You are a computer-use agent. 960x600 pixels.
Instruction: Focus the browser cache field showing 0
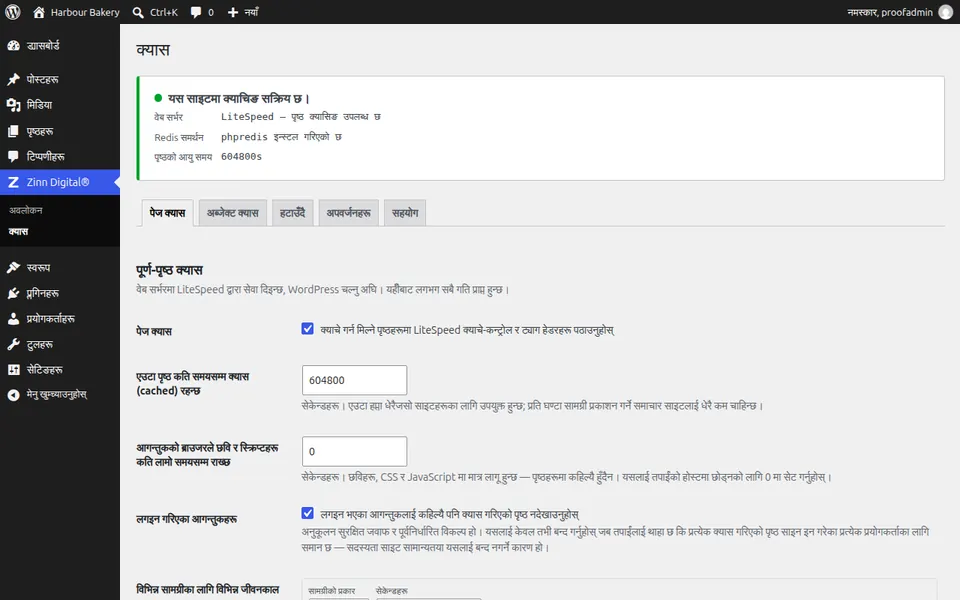(354, 451)
